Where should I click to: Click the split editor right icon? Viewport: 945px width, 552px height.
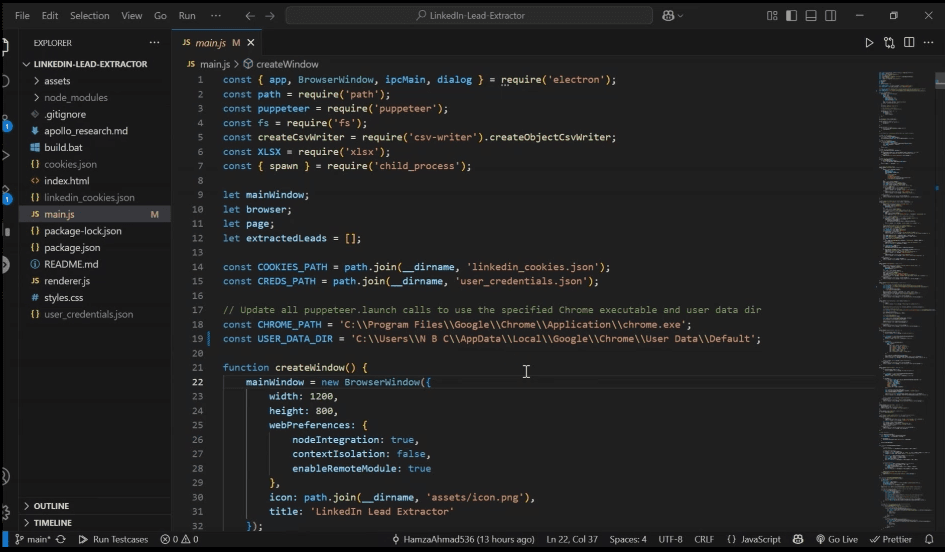click(909, 43)
